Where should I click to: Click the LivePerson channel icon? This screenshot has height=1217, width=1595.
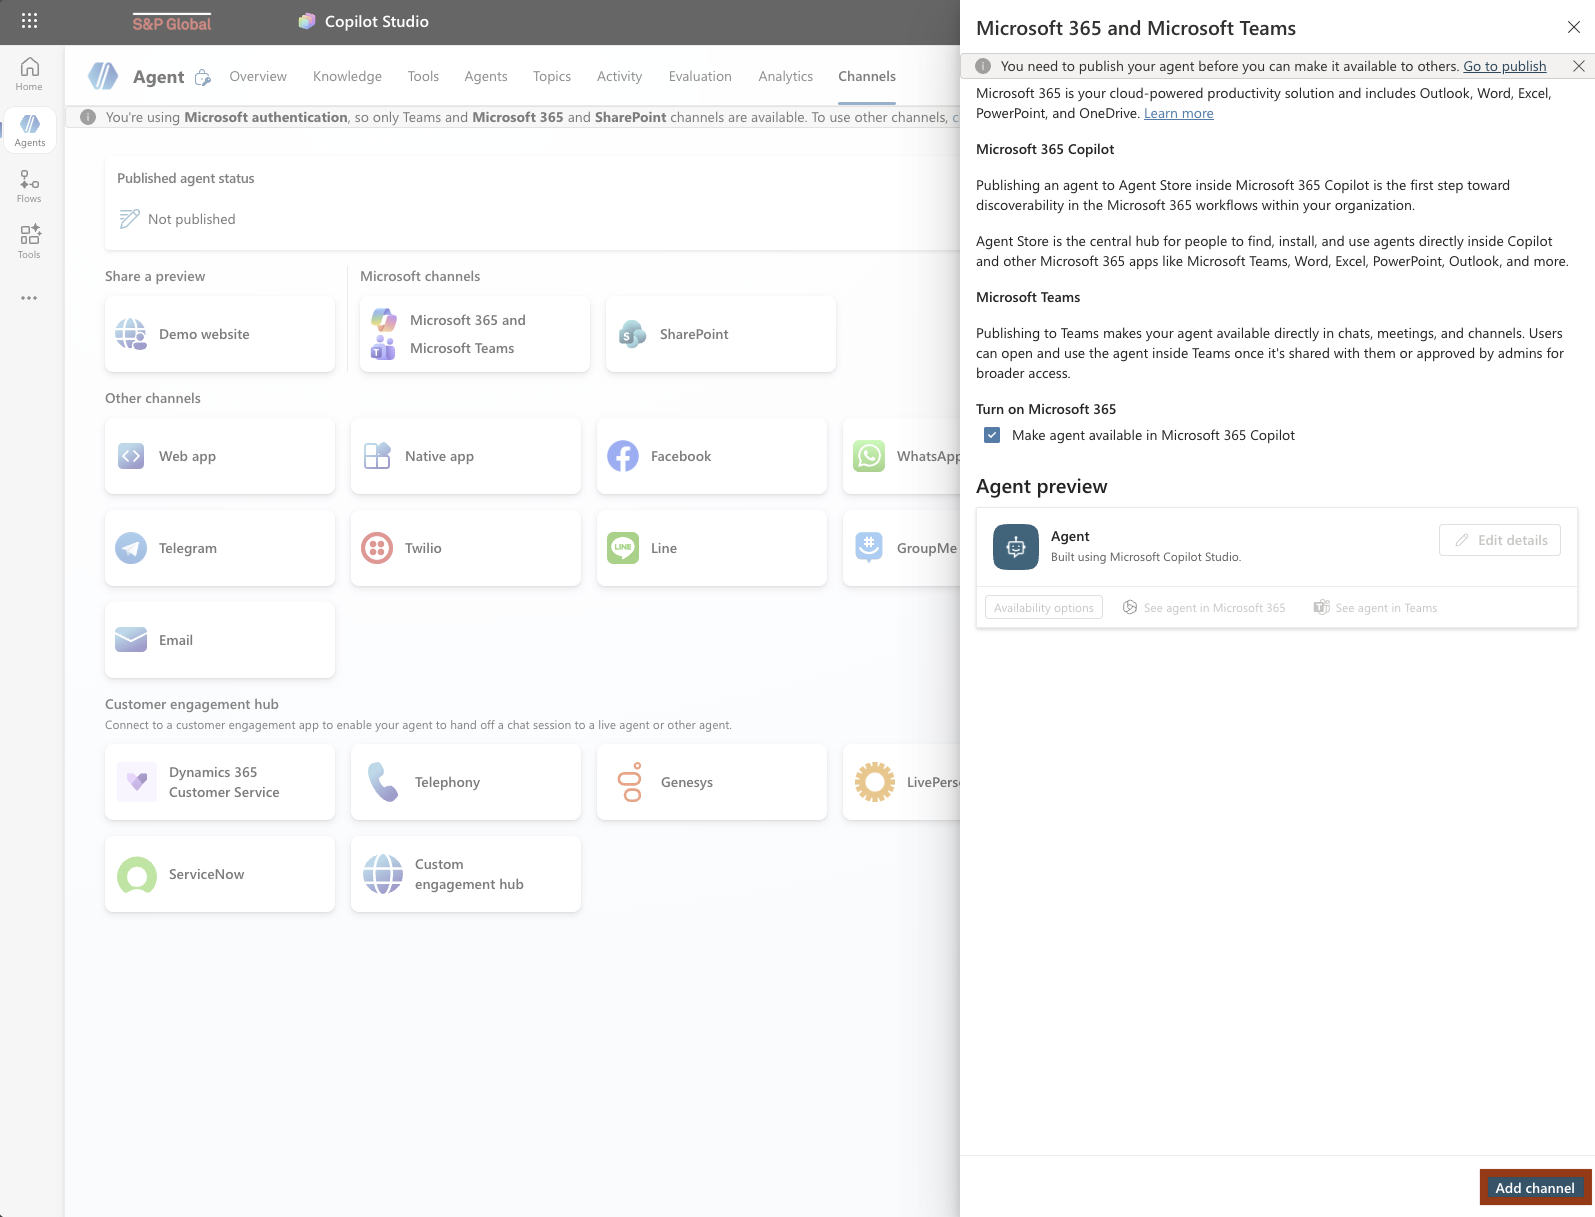tap(875, 782)
